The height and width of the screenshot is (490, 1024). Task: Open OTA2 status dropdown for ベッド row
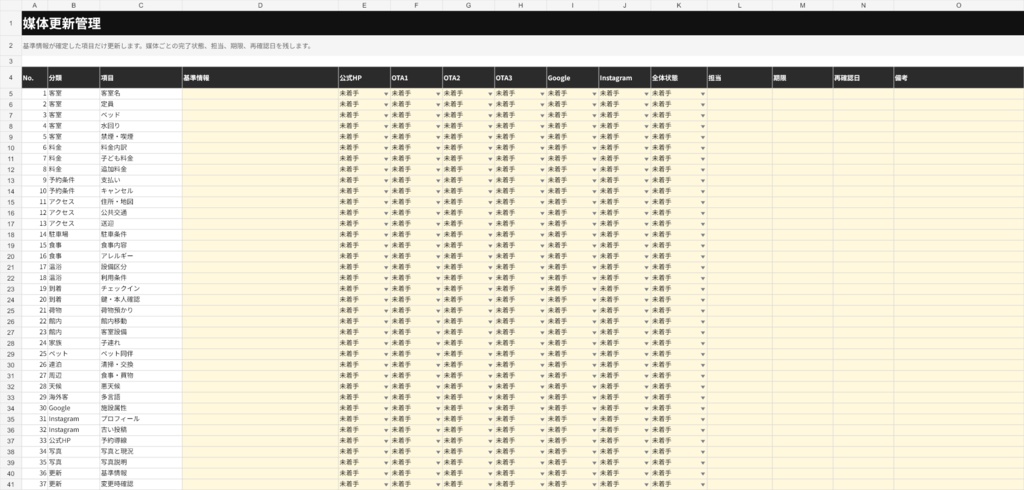pos(490,115)
